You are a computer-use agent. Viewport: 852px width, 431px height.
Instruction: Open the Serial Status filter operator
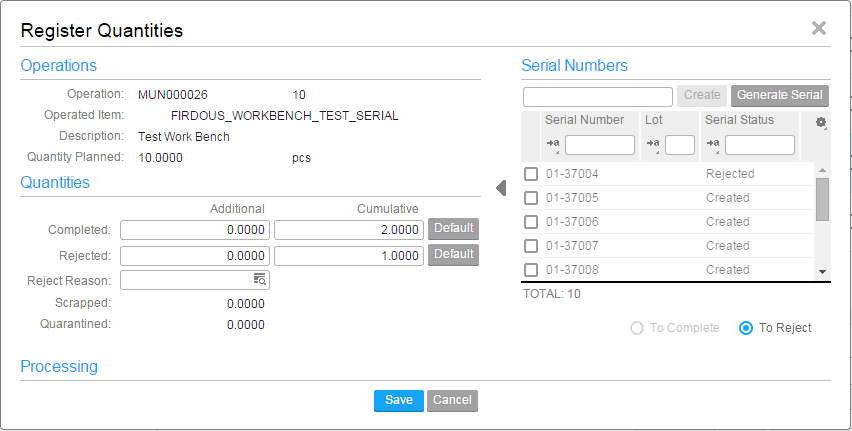point(713,146)
